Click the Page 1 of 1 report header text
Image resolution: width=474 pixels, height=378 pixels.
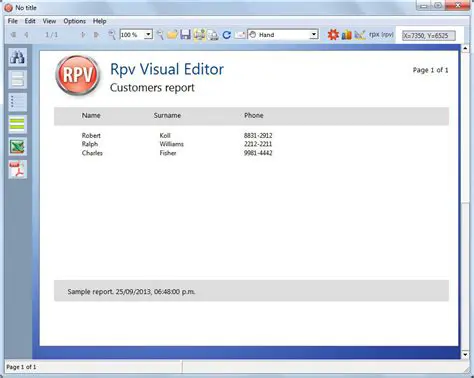[x=430, y=70]
